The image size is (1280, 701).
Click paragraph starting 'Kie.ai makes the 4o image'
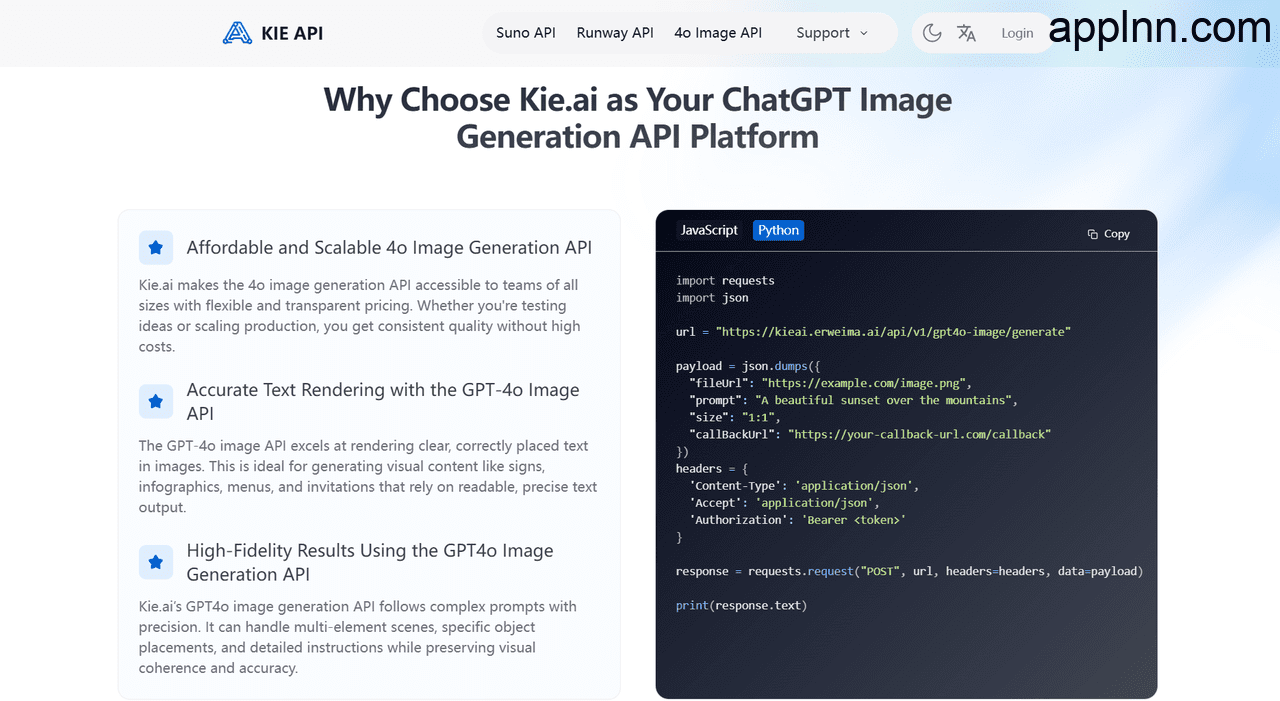[360, 316]
